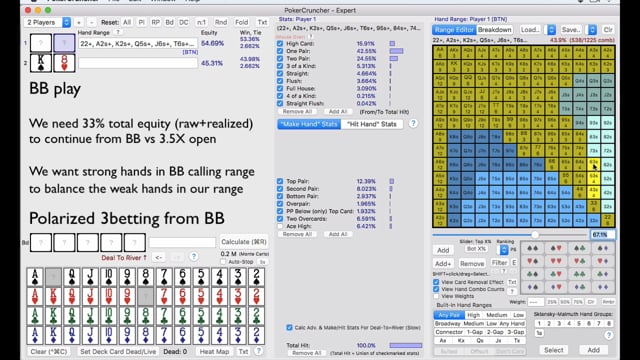
Task: Select the 5 of hearts deck card
Action: tap(201, 297)
